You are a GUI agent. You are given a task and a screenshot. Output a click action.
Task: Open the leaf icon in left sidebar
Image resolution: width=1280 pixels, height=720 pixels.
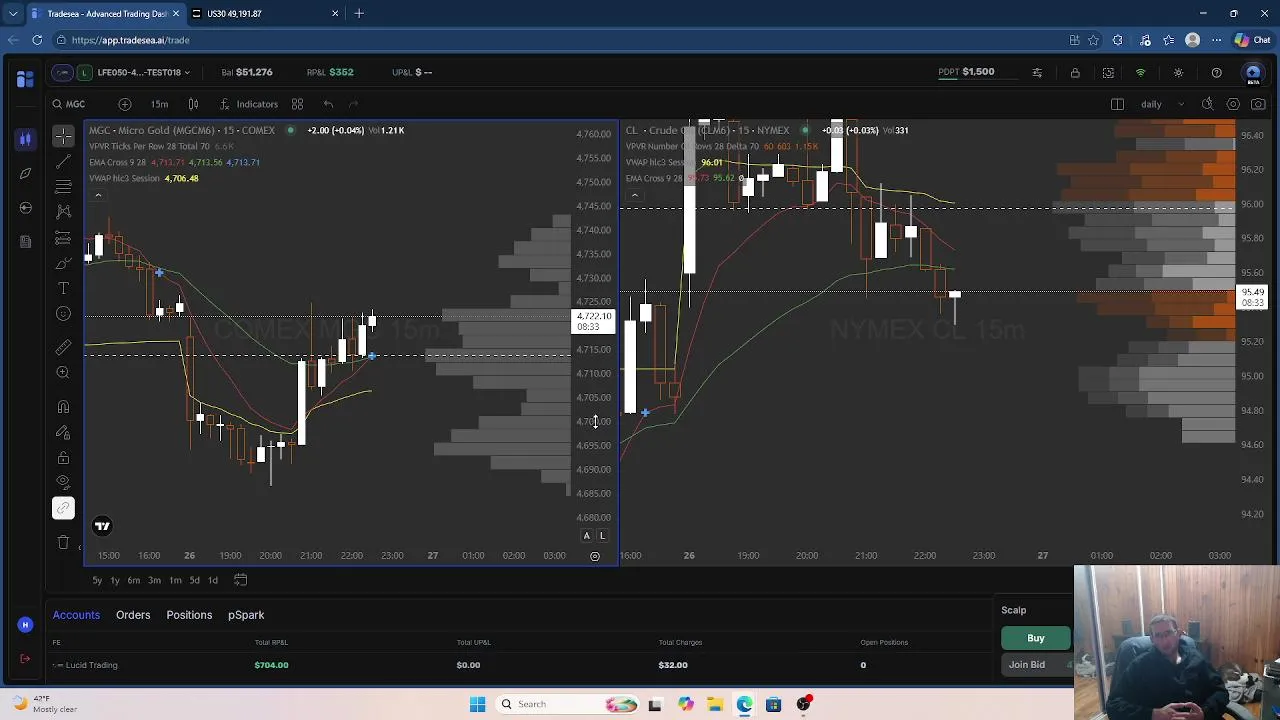point(25,173)
